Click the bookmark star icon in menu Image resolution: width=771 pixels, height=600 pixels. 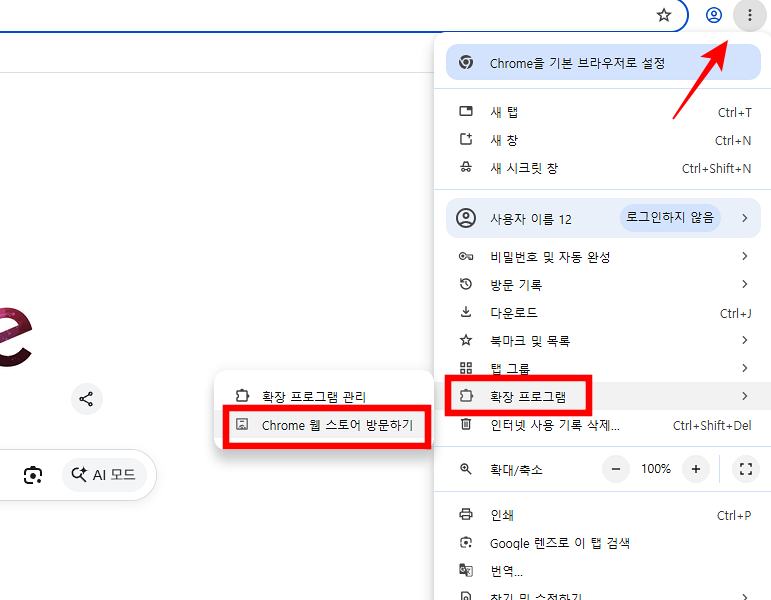466,340
